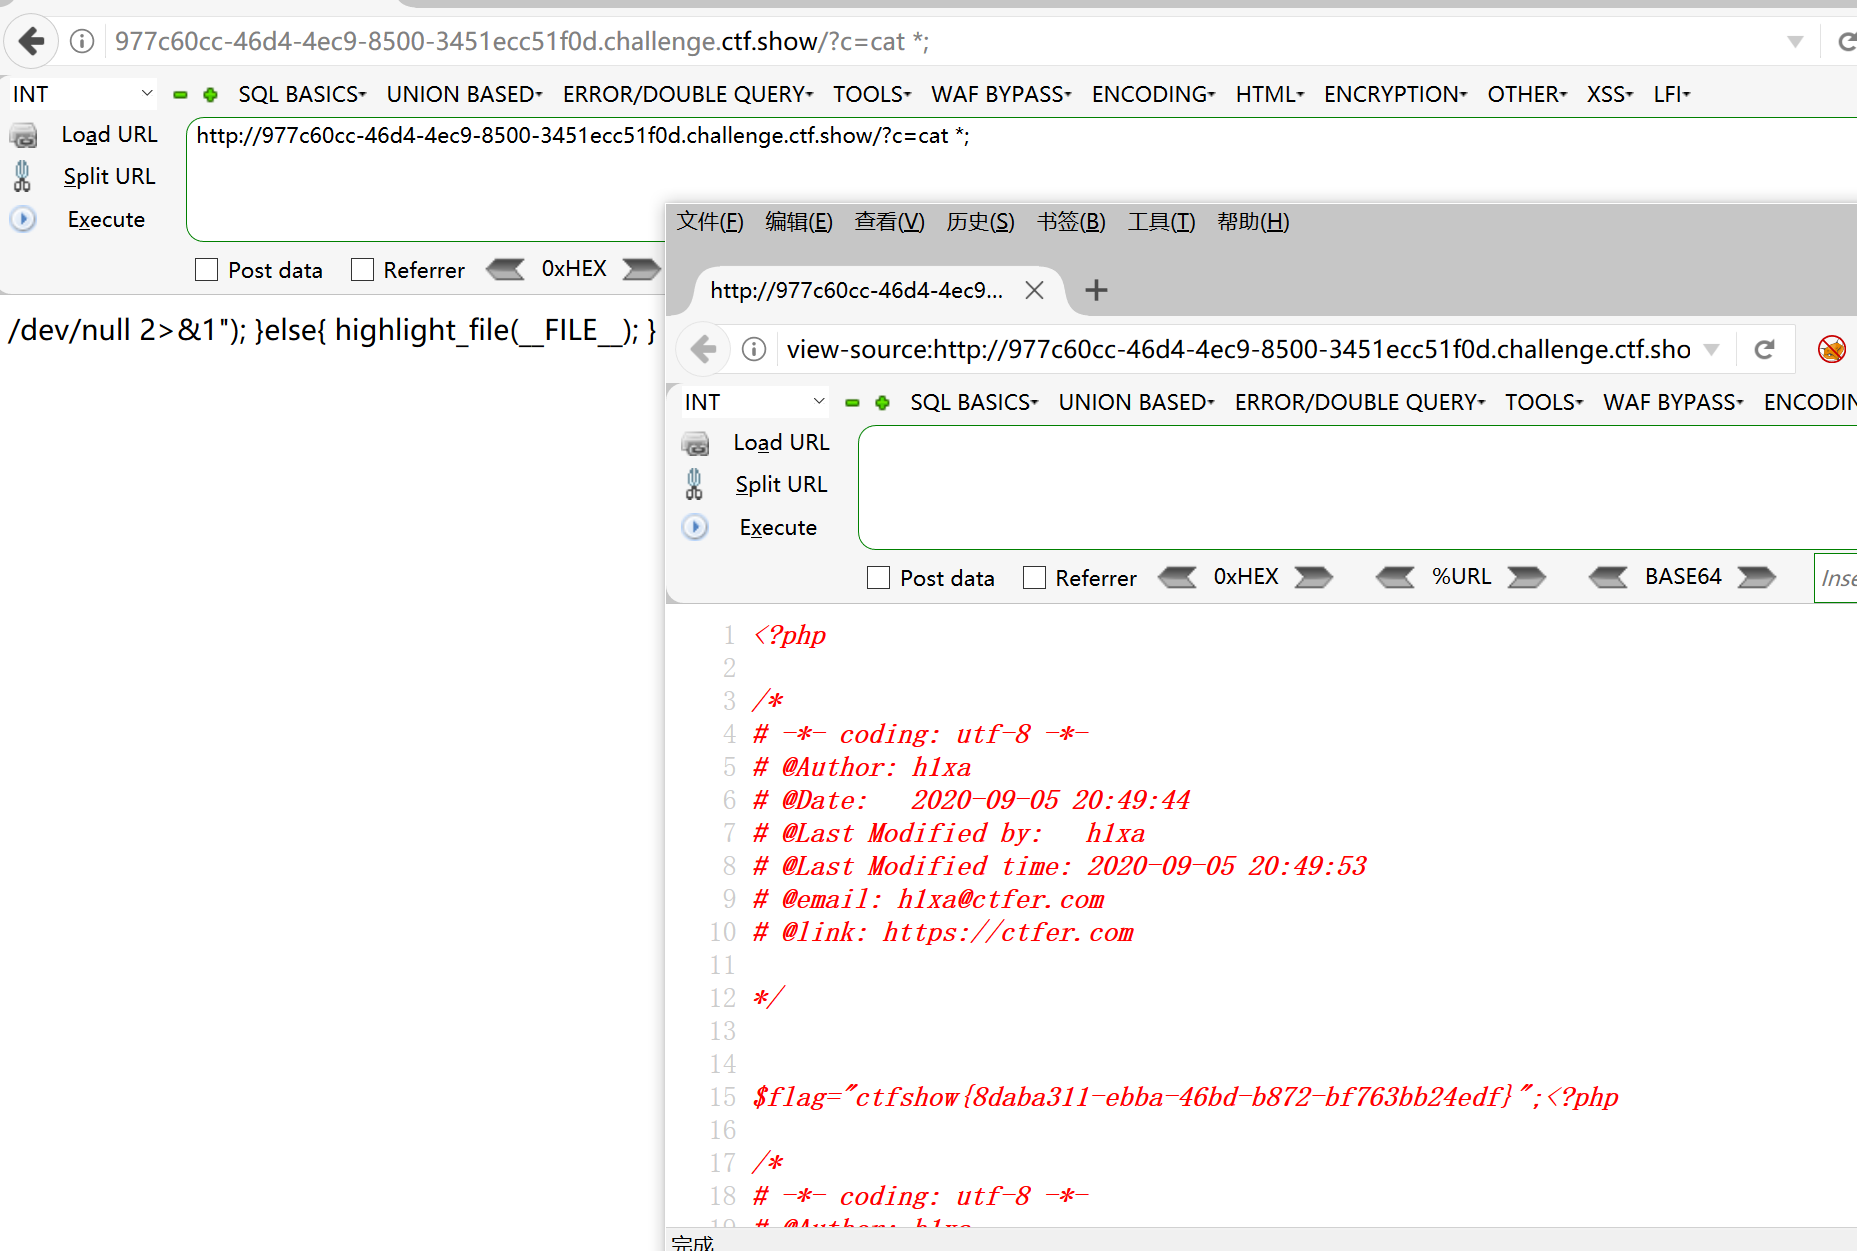This screenshot has height=1251, width=1857.
Task: Go back in the view-source window
Action: click(x=703, y=349)
